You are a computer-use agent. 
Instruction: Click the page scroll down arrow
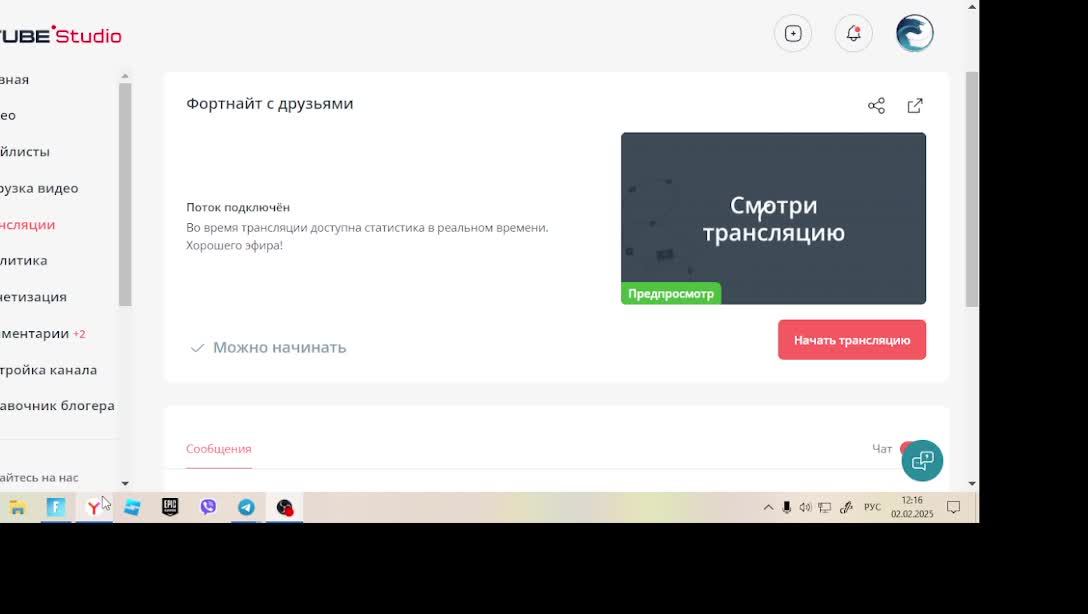(x=972, y=483)
